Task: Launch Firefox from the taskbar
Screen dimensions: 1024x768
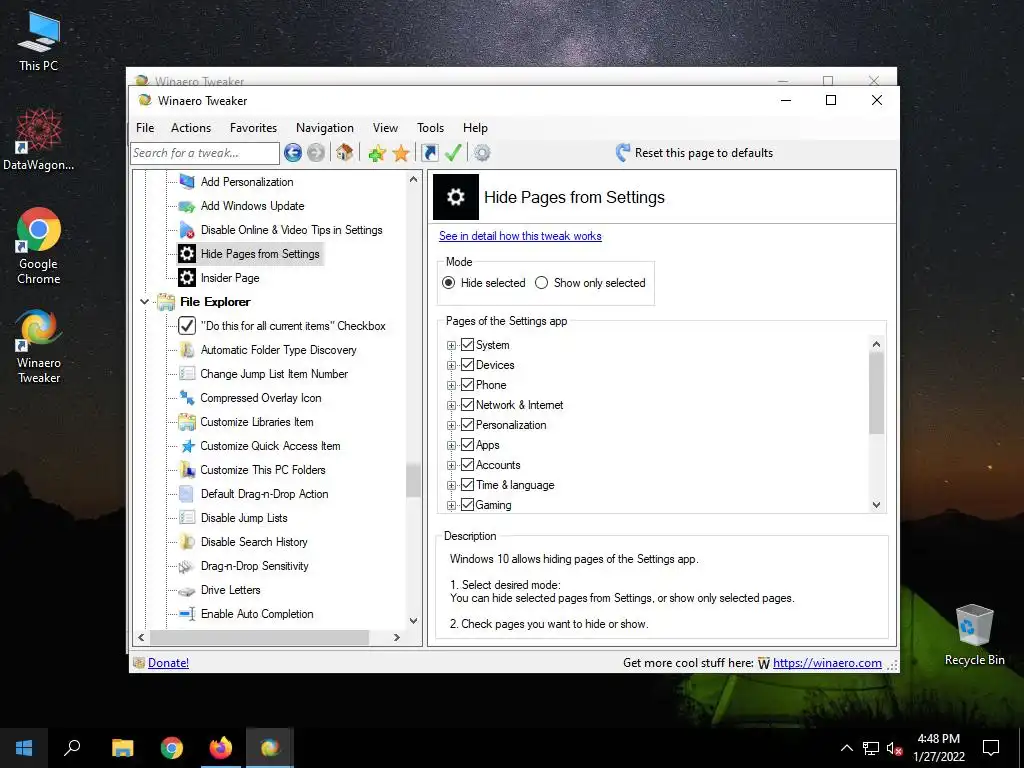Action: tap(221, 748)
